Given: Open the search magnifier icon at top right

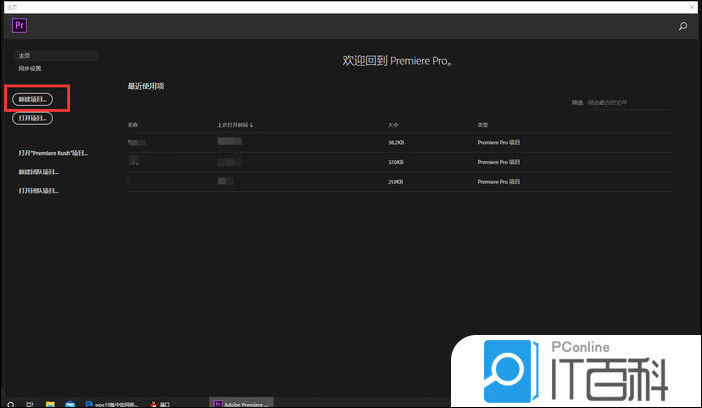Looking at the screenshot, I should (683, 27).
